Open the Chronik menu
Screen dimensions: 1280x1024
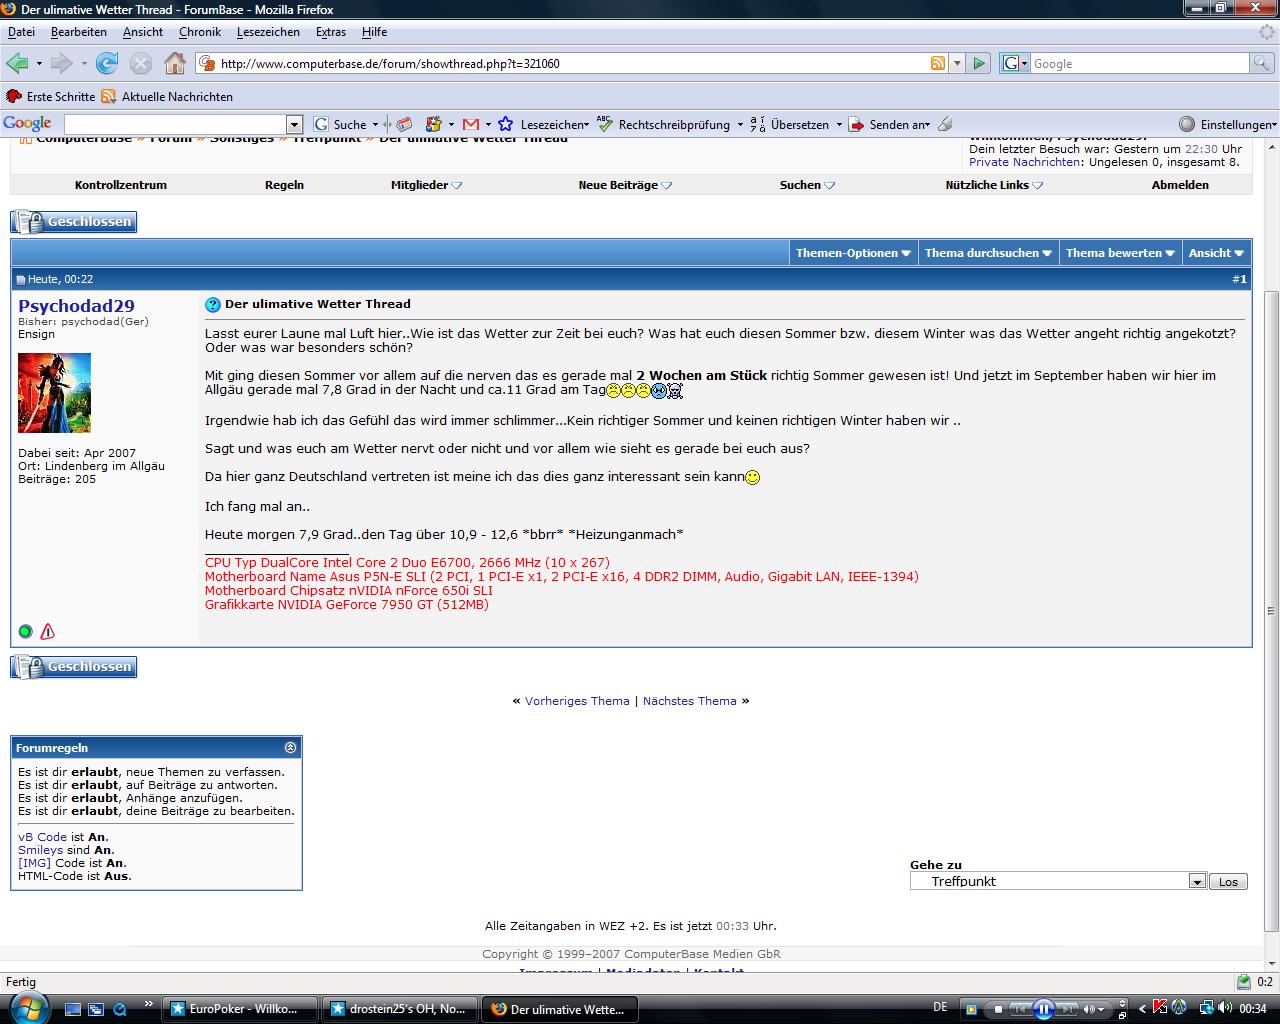pos(200,32)
